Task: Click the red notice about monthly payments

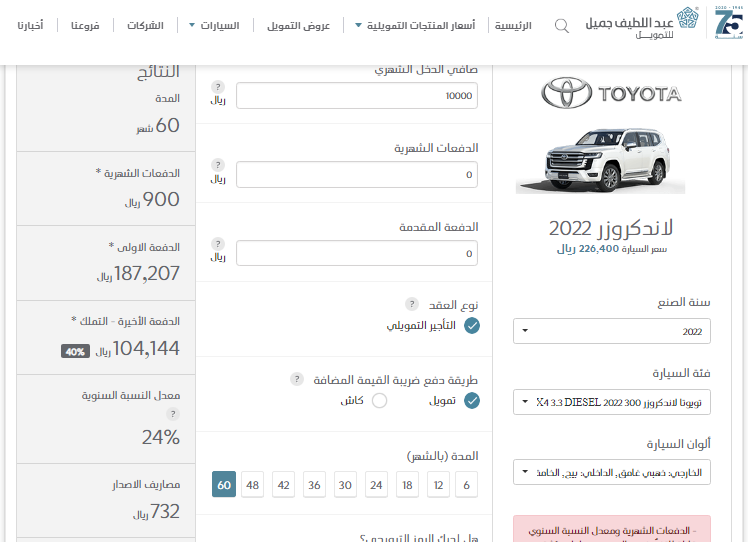Action: pyautogui.click(x=612, y=529)
